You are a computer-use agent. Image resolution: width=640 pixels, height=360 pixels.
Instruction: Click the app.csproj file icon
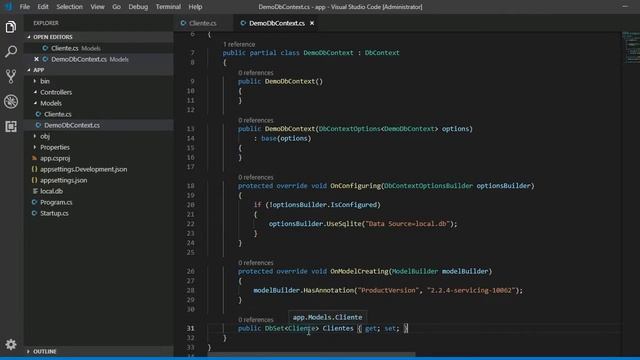[x=34, y=158]
